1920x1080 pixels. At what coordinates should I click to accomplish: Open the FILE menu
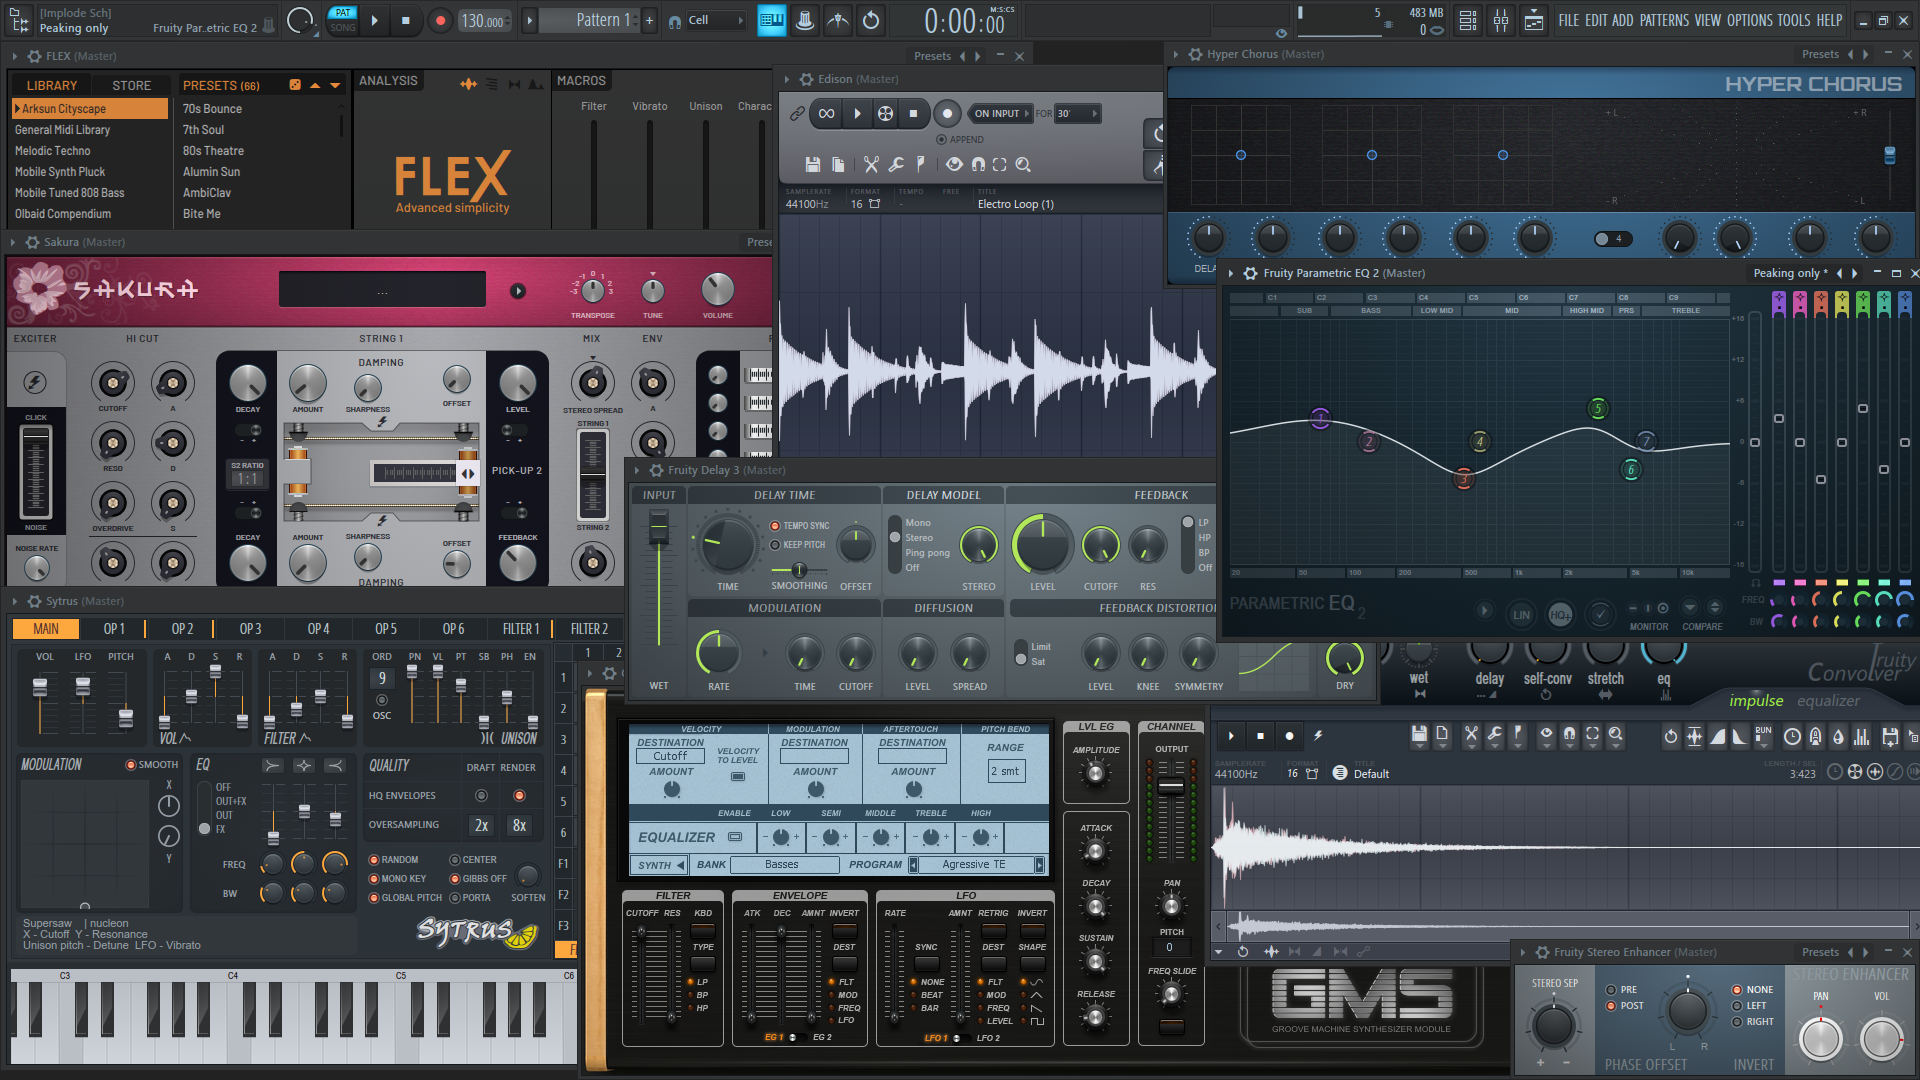[1568, 20]
